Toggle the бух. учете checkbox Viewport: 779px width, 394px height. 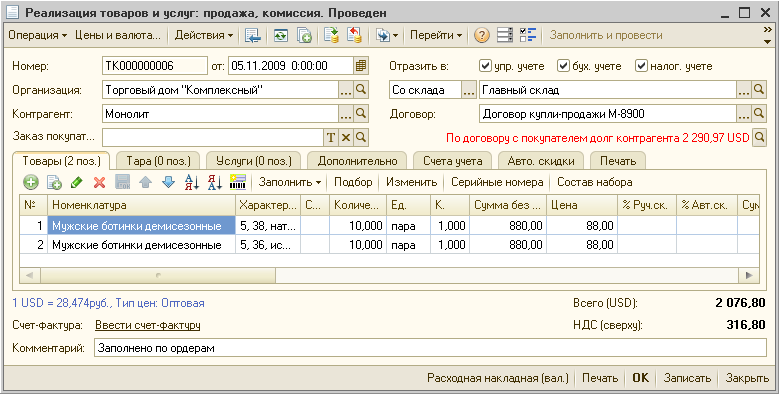563,66
